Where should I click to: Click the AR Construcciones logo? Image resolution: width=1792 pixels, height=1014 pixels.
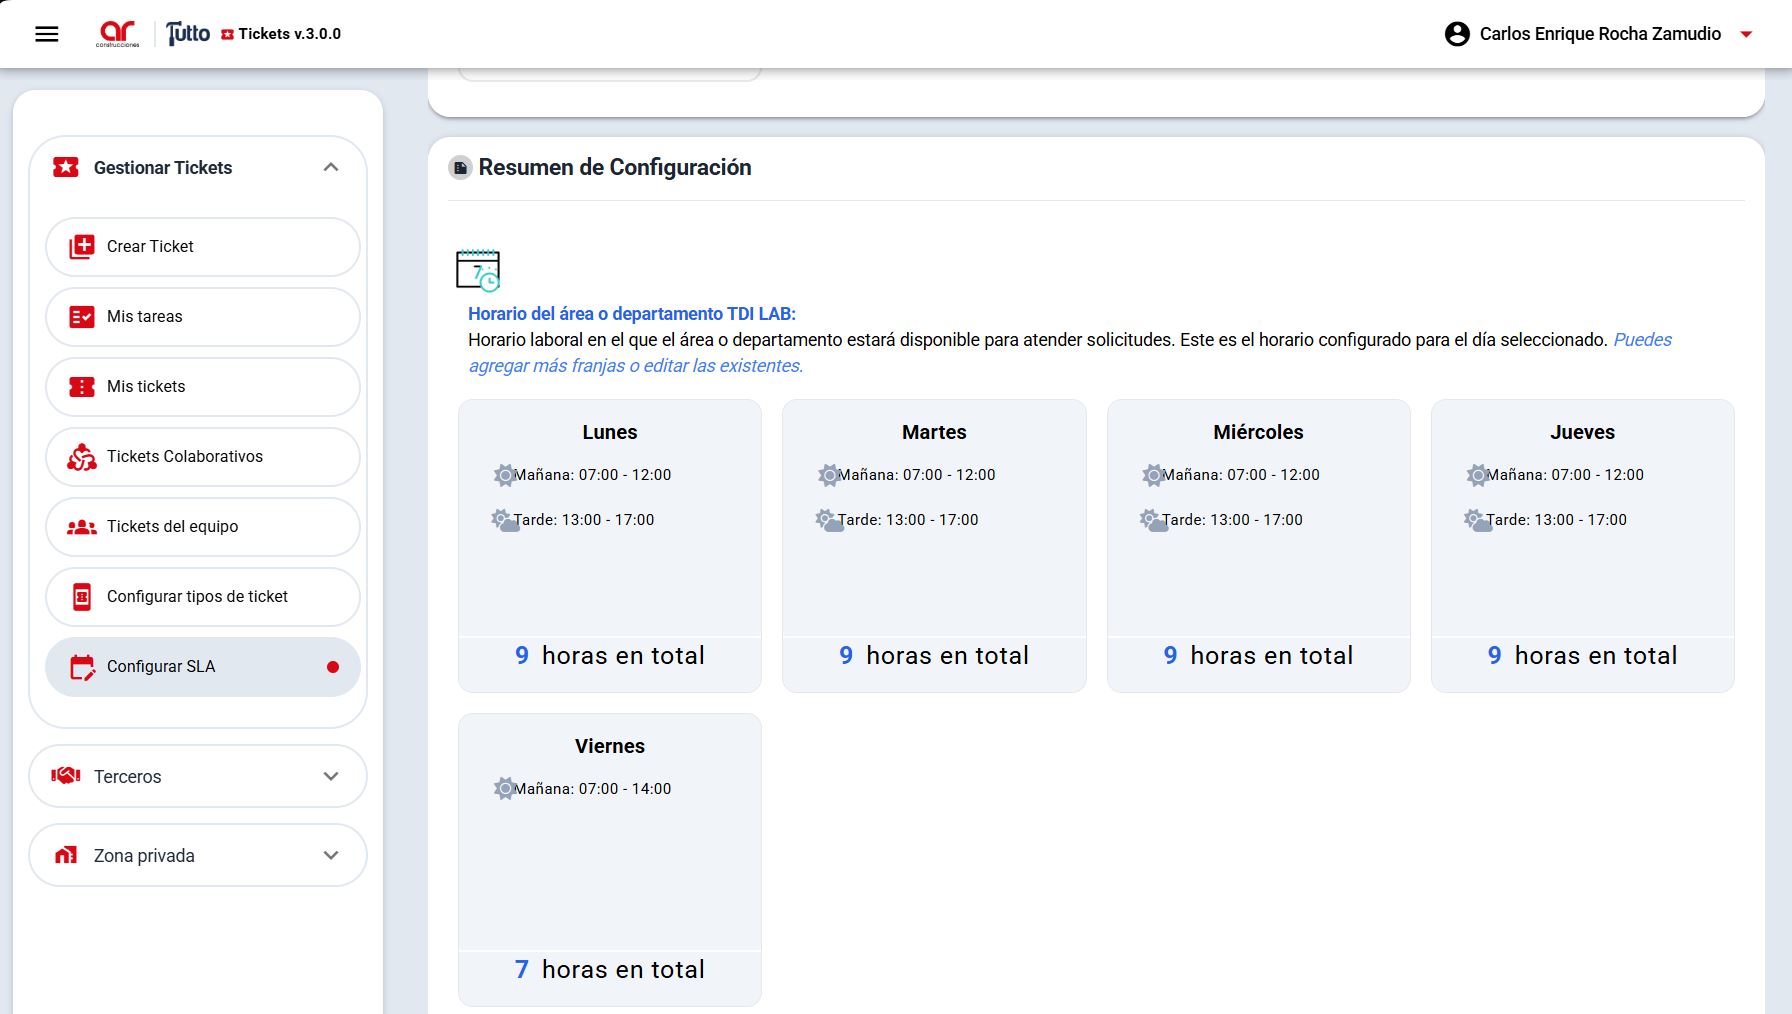tap(117, 33)
